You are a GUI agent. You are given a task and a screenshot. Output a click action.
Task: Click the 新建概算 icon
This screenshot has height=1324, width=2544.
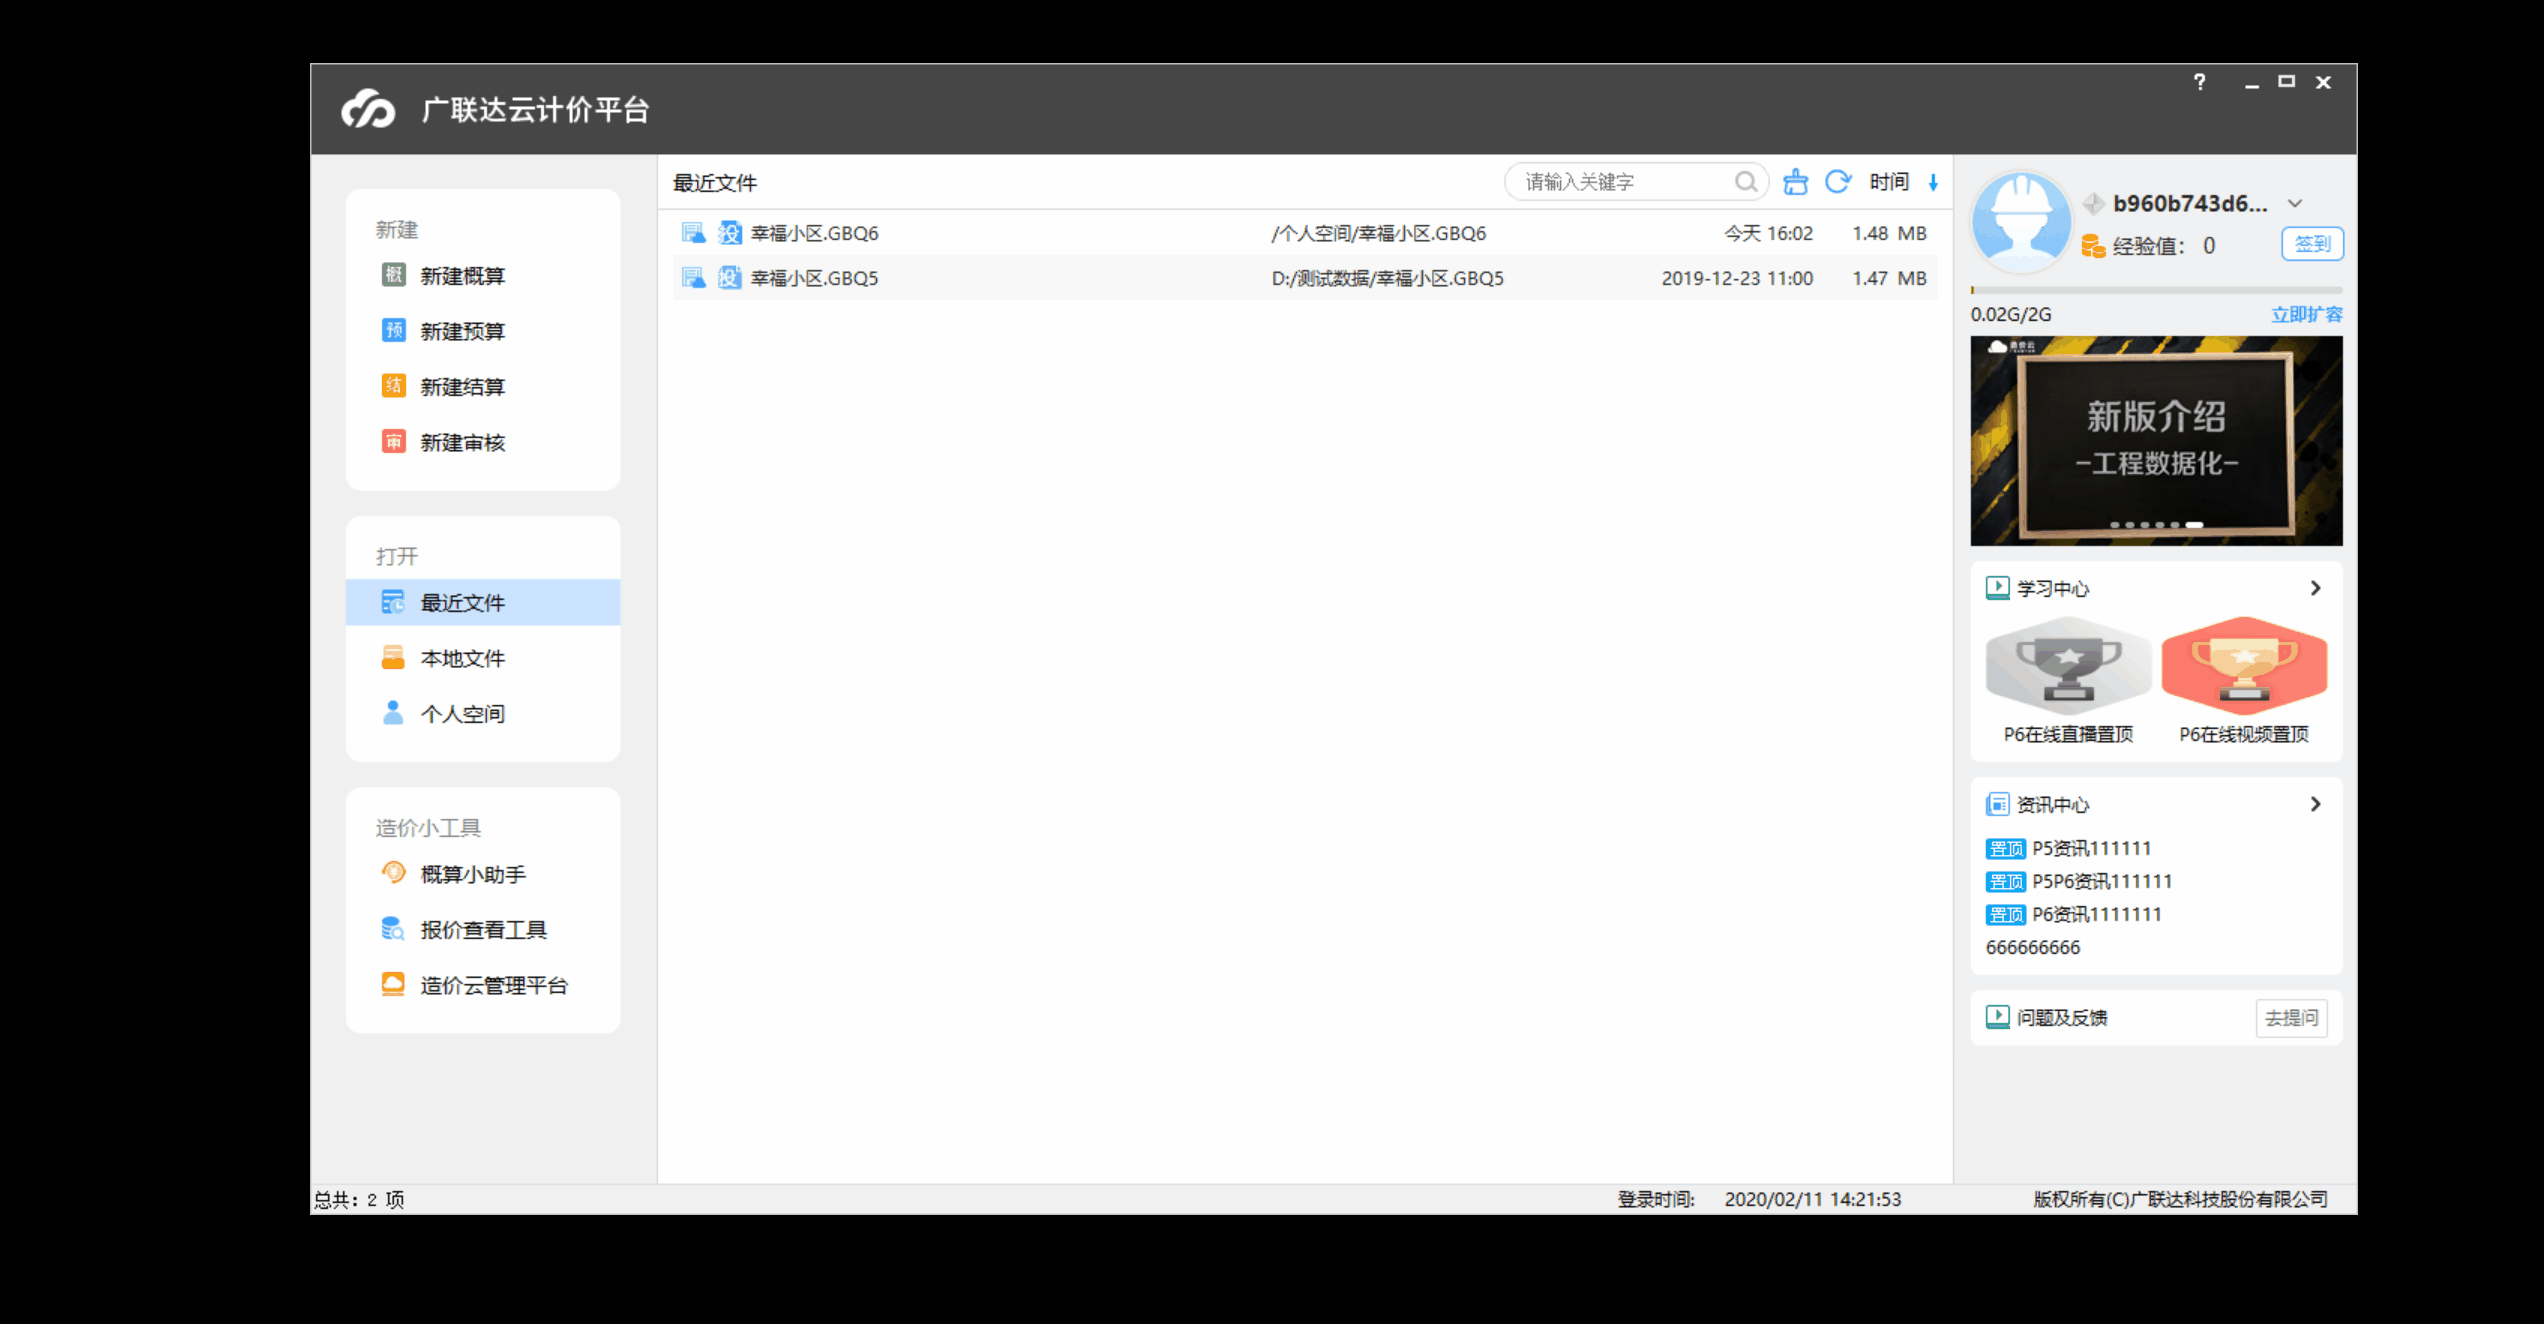point(393,275)
